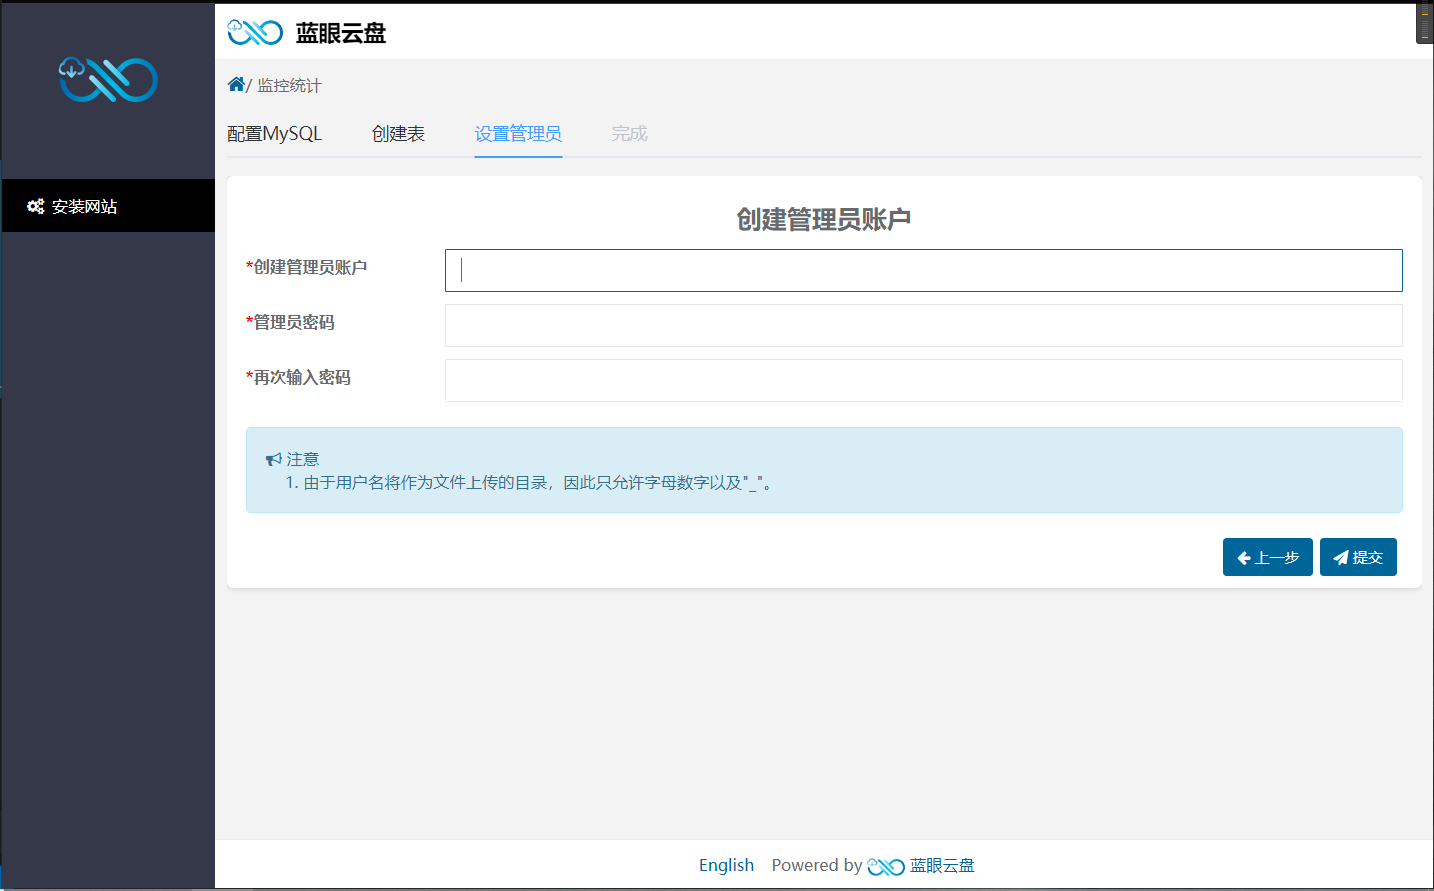Click the megaphone icon in the 注意 notice

coord(272,458)
